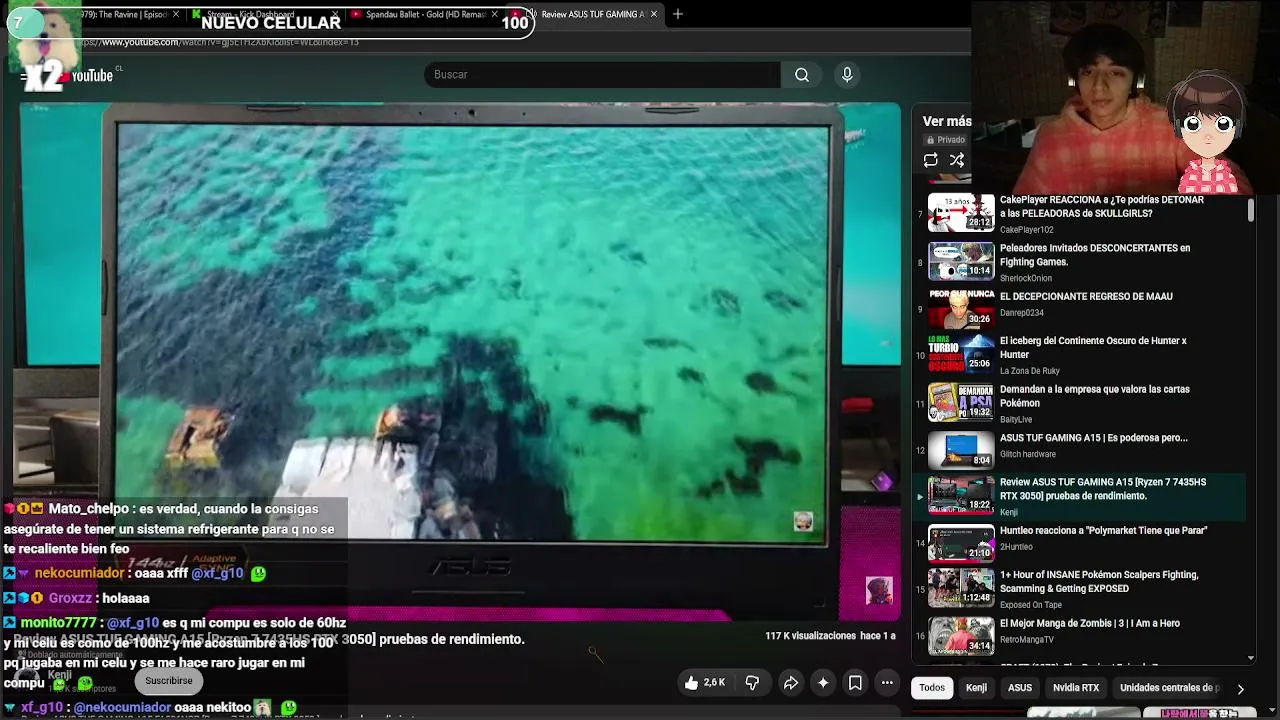Open the CakePlayer REACCIONA video thumbnail
This screenshot has height=720, width=1280.
(961, 212)
